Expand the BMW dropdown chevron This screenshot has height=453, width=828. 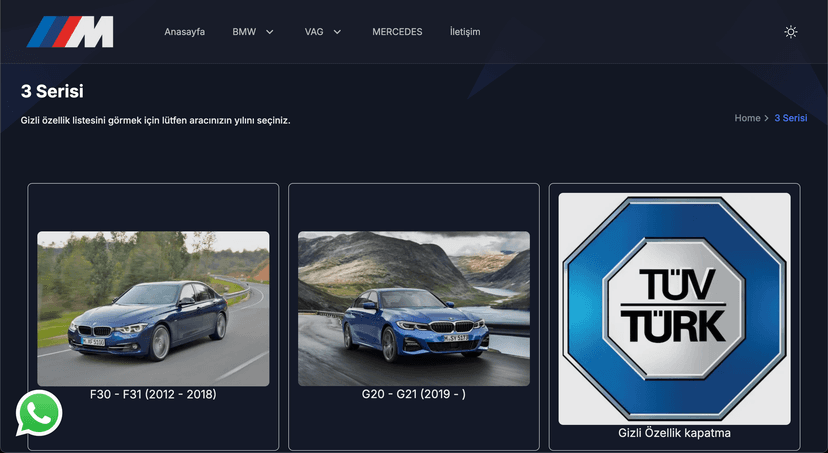[269, 32]
